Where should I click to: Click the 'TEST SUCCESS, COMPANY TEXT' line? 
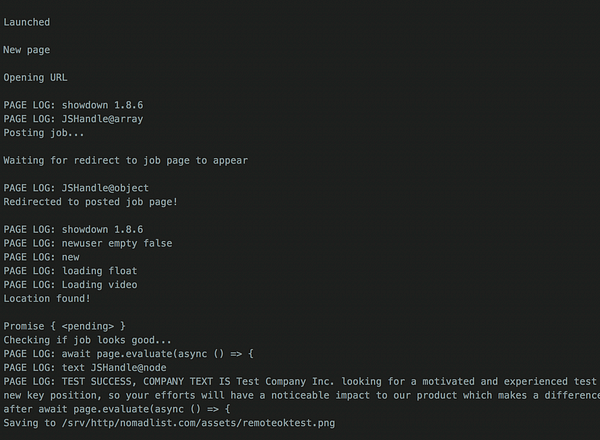coord(302,381)
